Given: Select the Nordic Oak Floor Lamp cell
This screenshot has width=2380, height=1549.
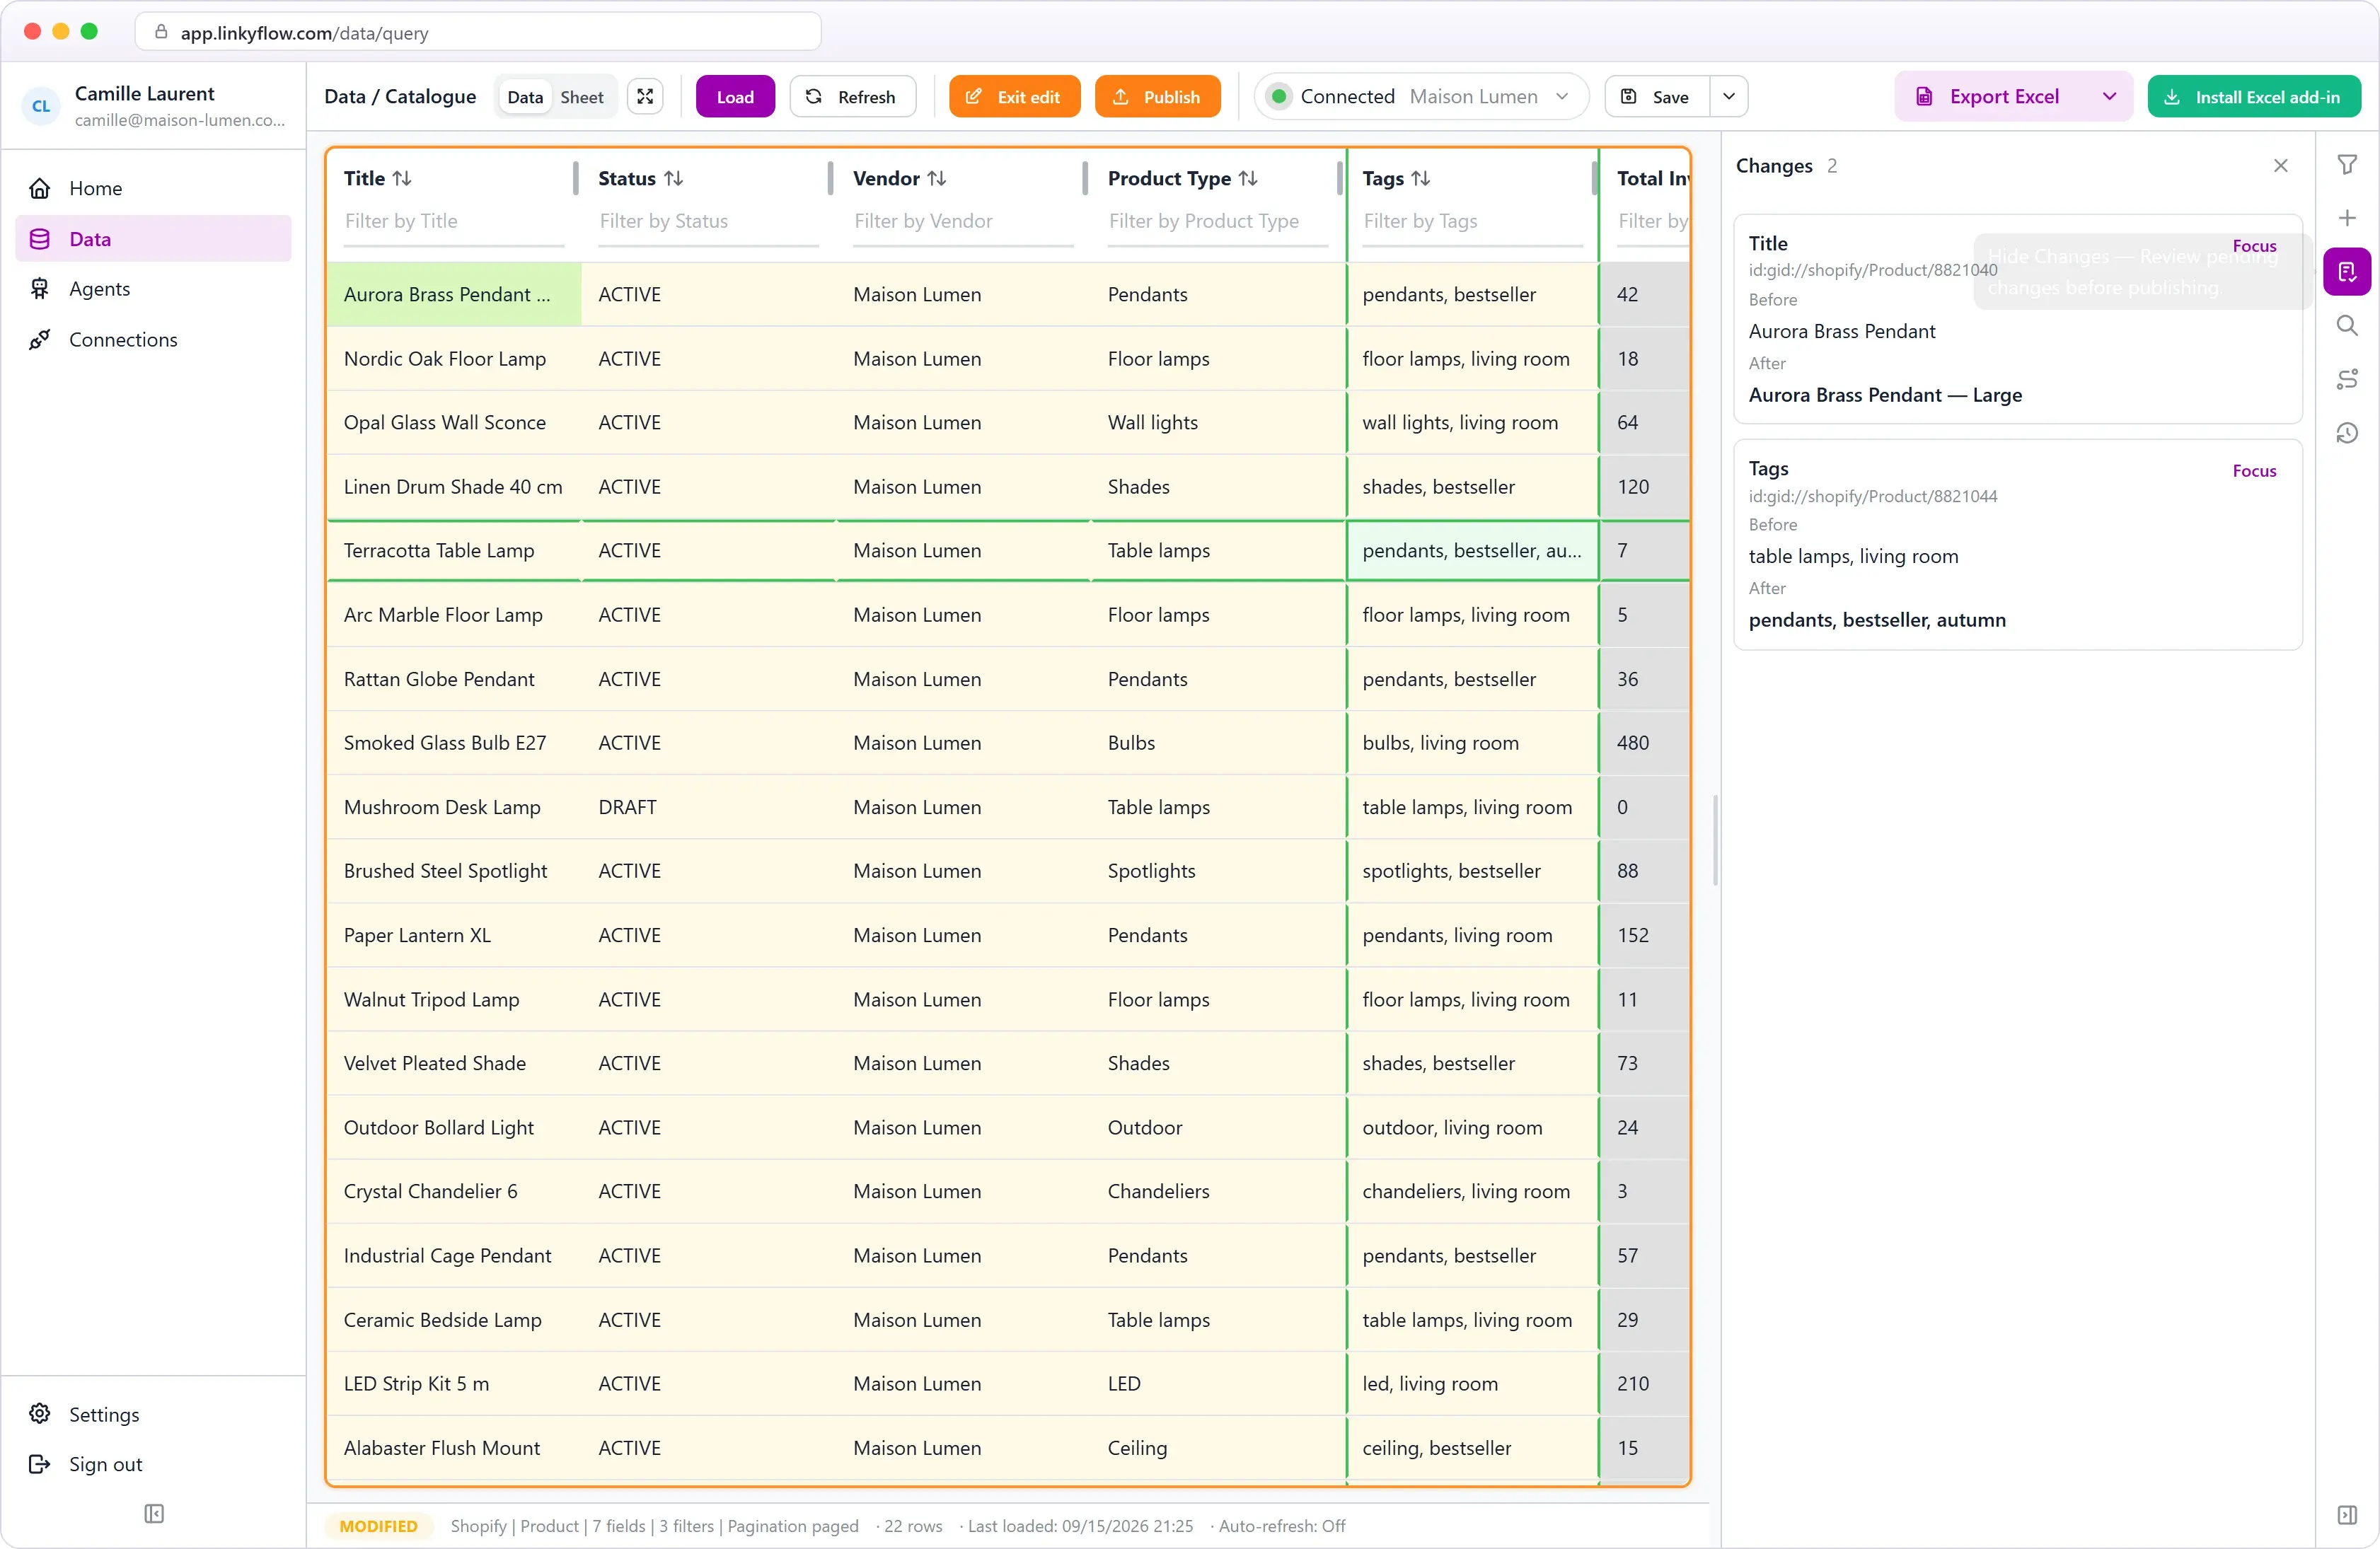Looking at the screenshot, I should point(454,359).
